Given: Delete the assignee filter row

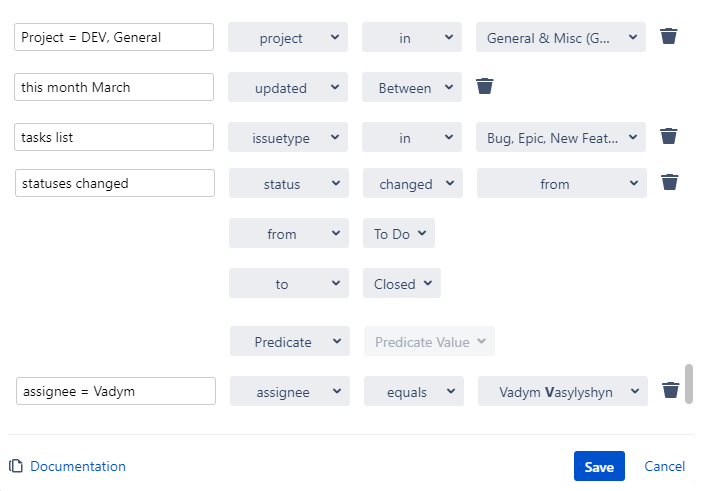Looking at the screenshot, I should [671, 391].
